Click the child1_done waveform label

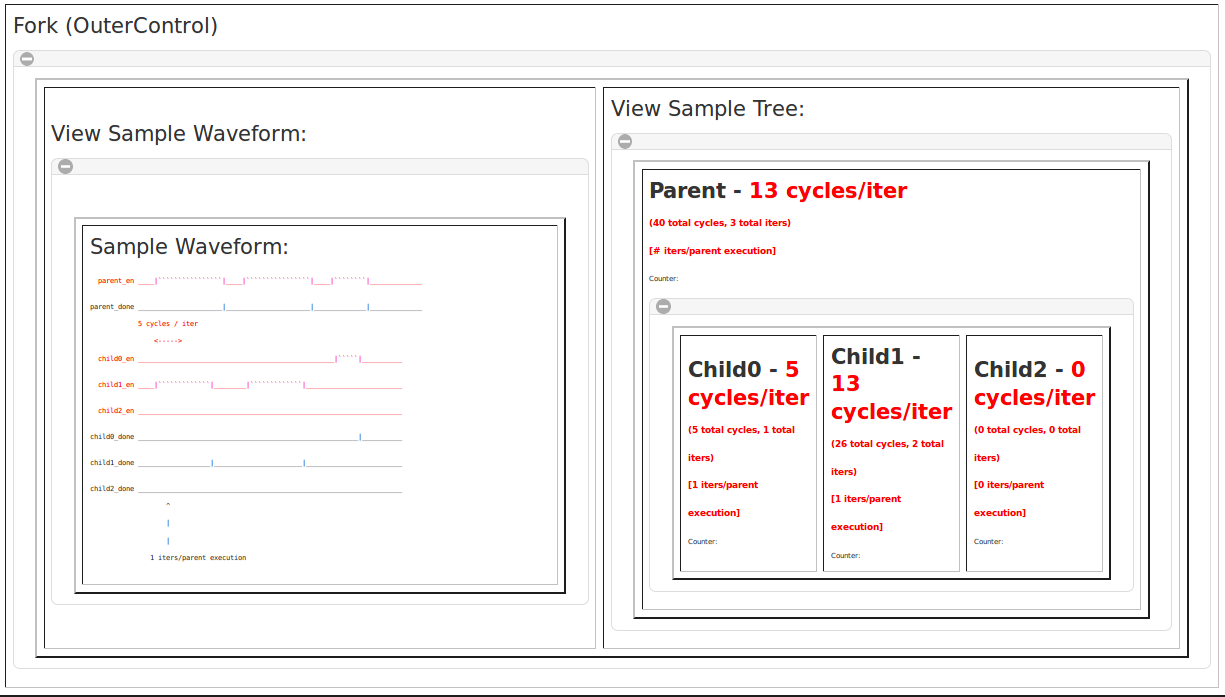pos(112,462)
